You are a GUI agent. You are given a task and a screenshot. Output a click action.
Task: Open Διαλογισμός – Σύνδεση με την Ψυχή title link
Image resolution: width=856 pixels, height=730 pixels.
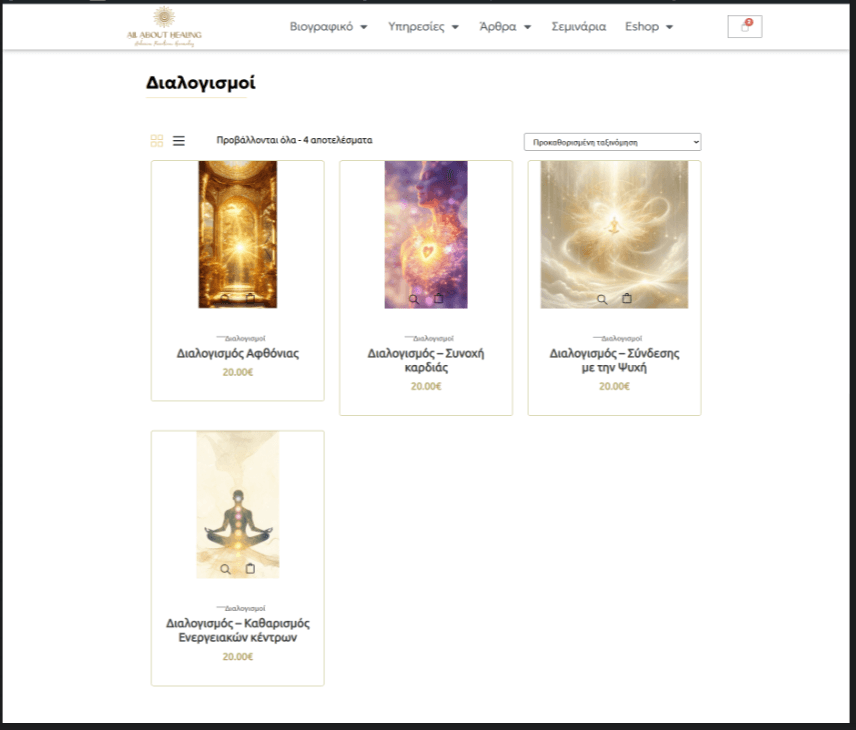click(614, 360)
